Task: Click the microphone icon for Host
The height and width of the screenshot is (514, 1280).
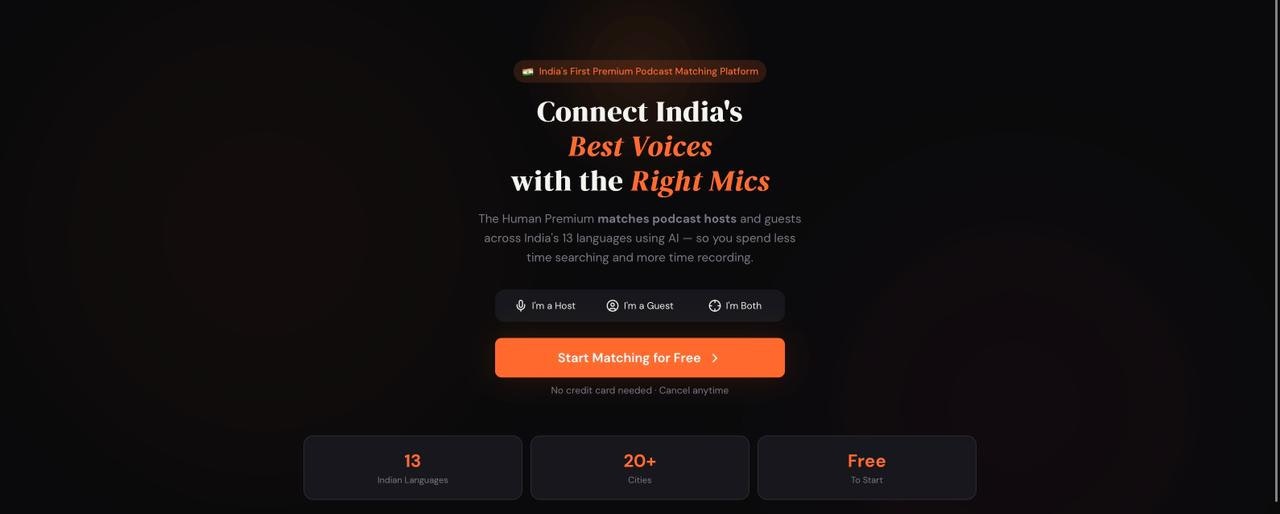Action: click(x=520, y=306)
